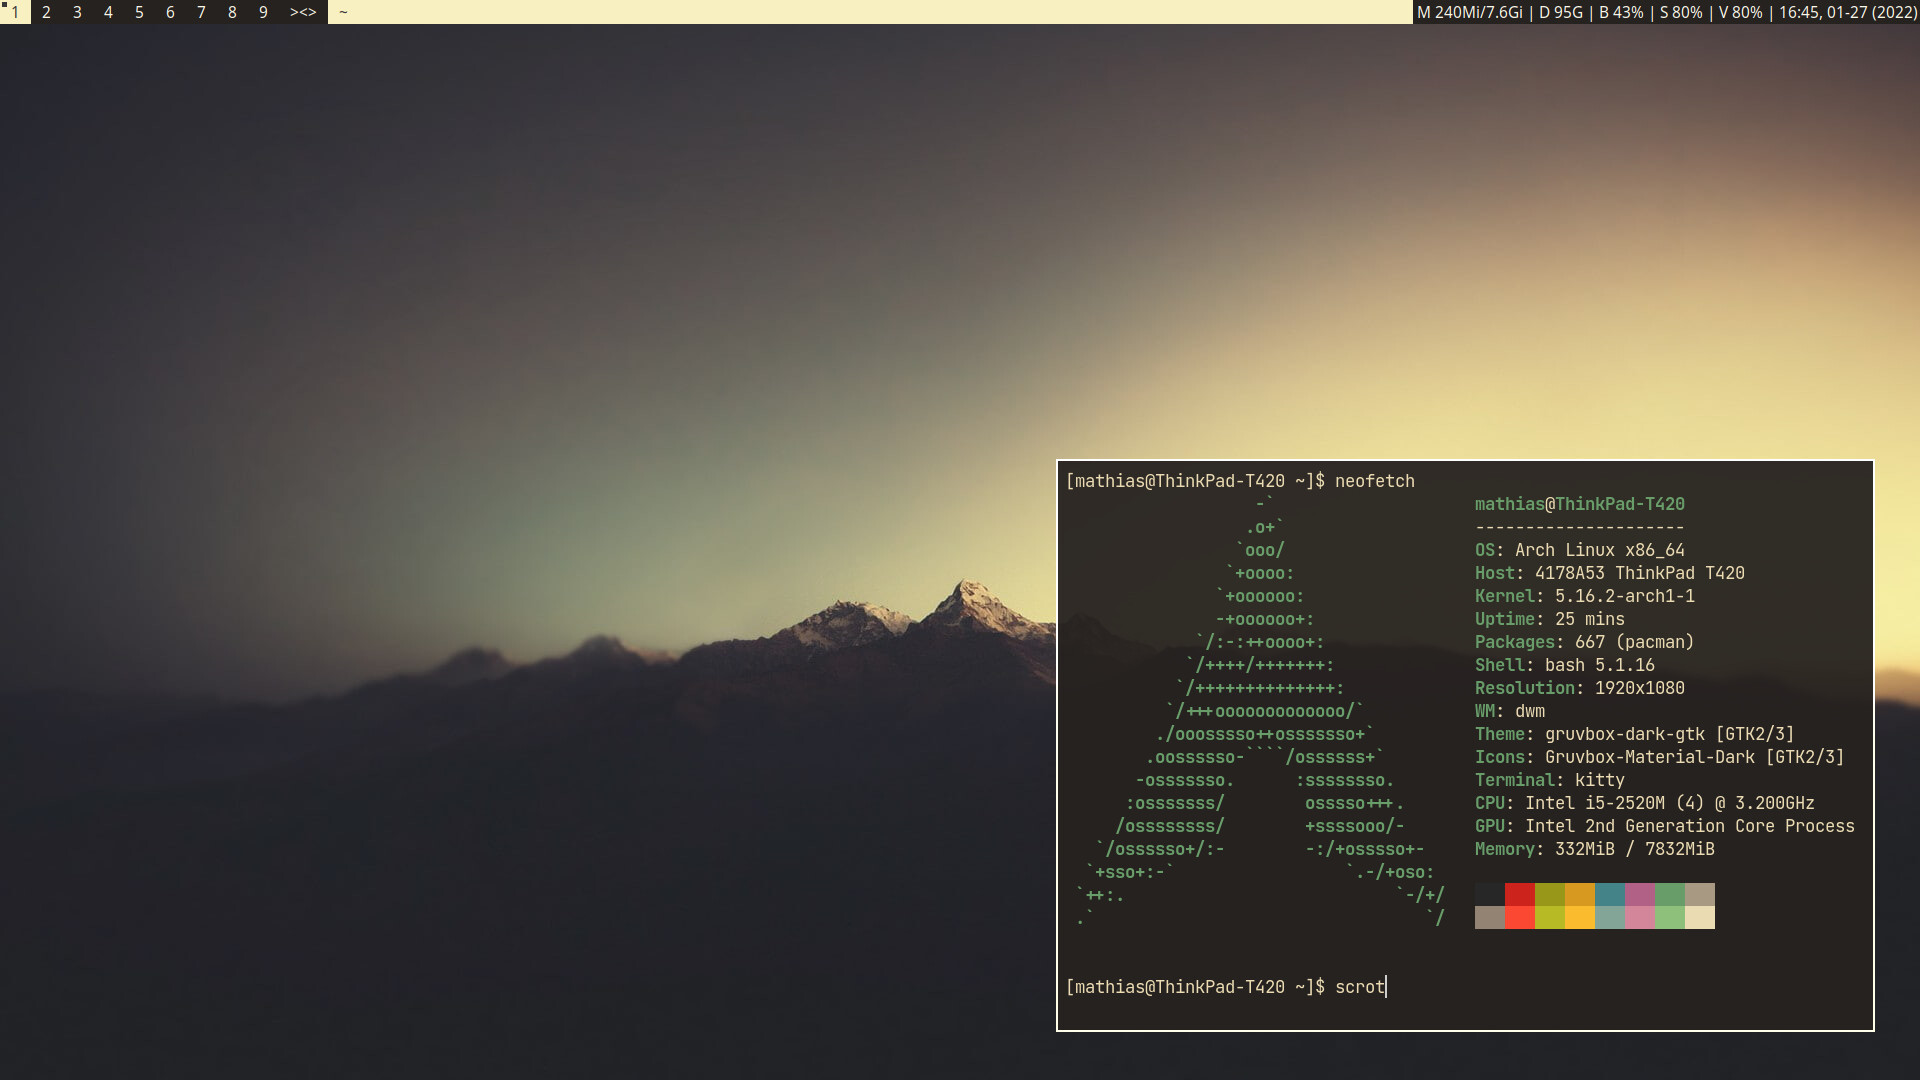The height and width of the screenshot is (1080, 1920).
Task: Click the Shell: bash 5.1.16 line
Action: click(x=1564, y=665)
